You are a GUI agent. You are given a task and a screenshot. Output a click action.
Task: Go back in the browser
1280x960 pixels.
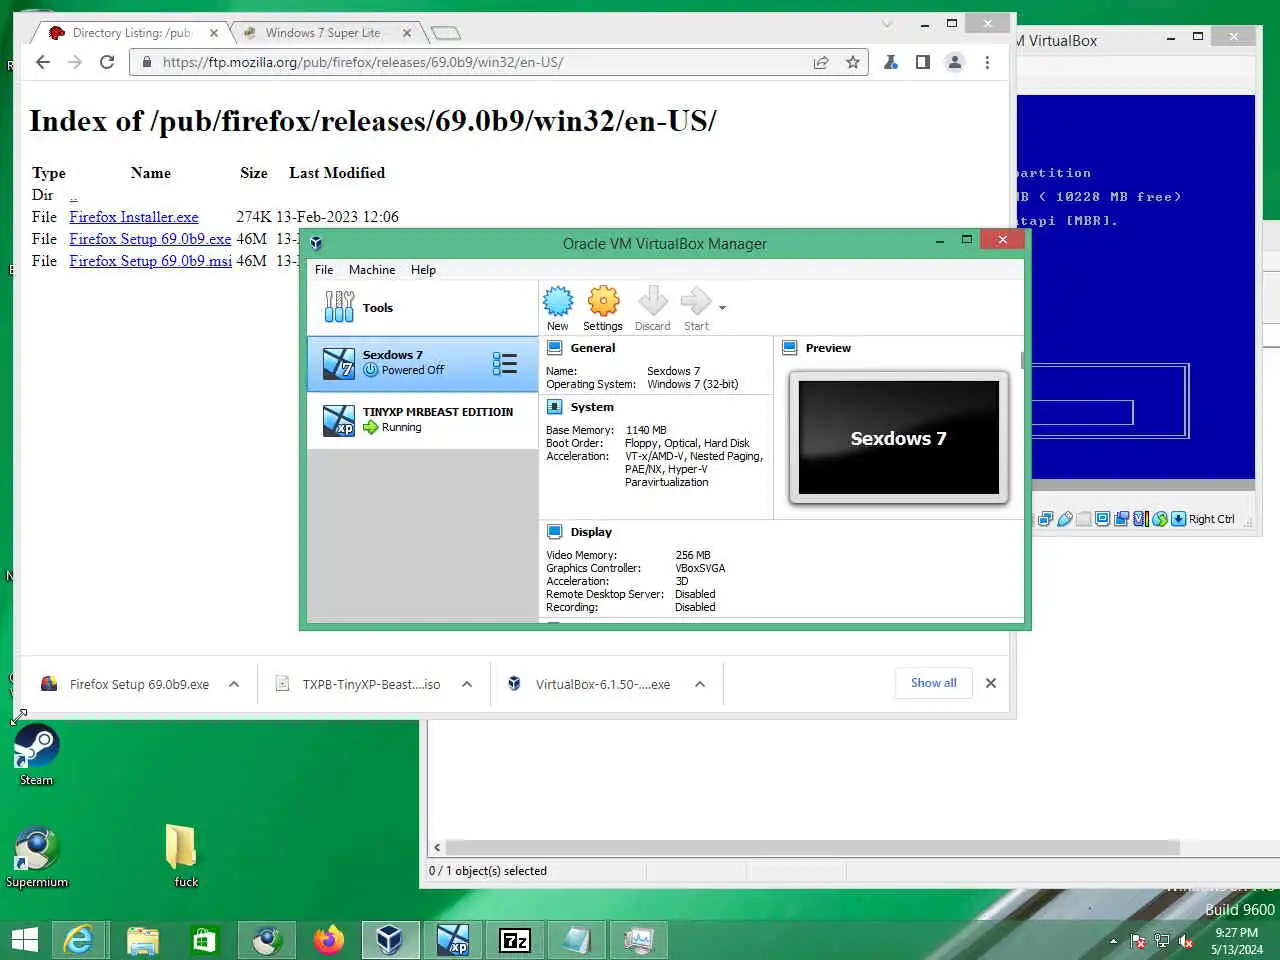(42, 62)
